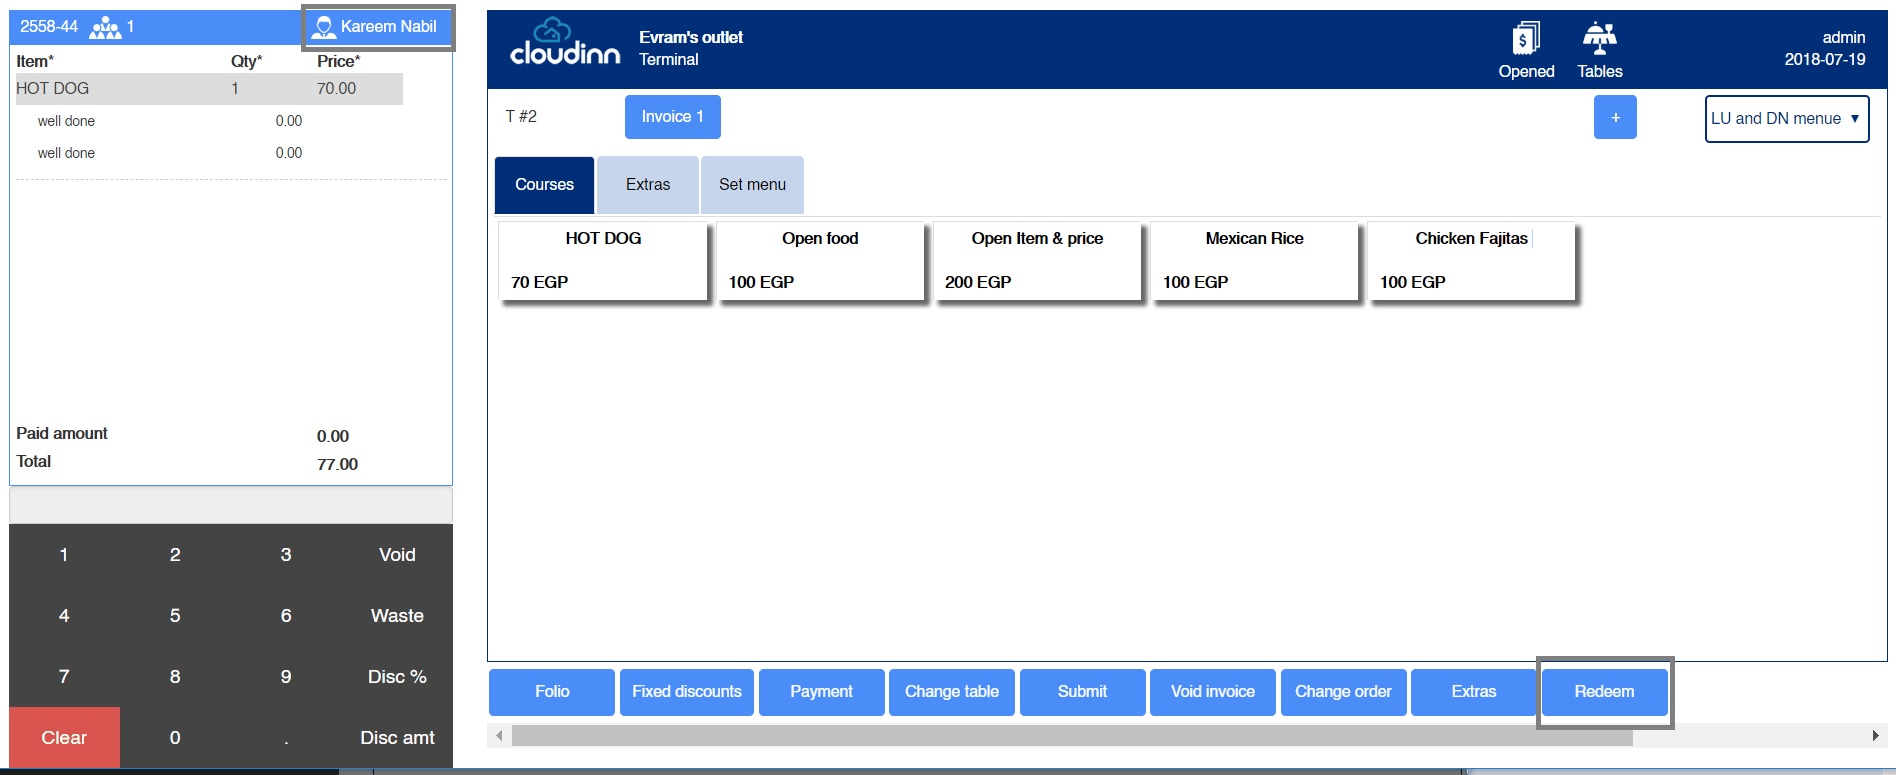Viewport: 1896px width, 775px height.
Task: Click the Evram's outlet title
Action: pyautogui.click(x=691, y=37)
